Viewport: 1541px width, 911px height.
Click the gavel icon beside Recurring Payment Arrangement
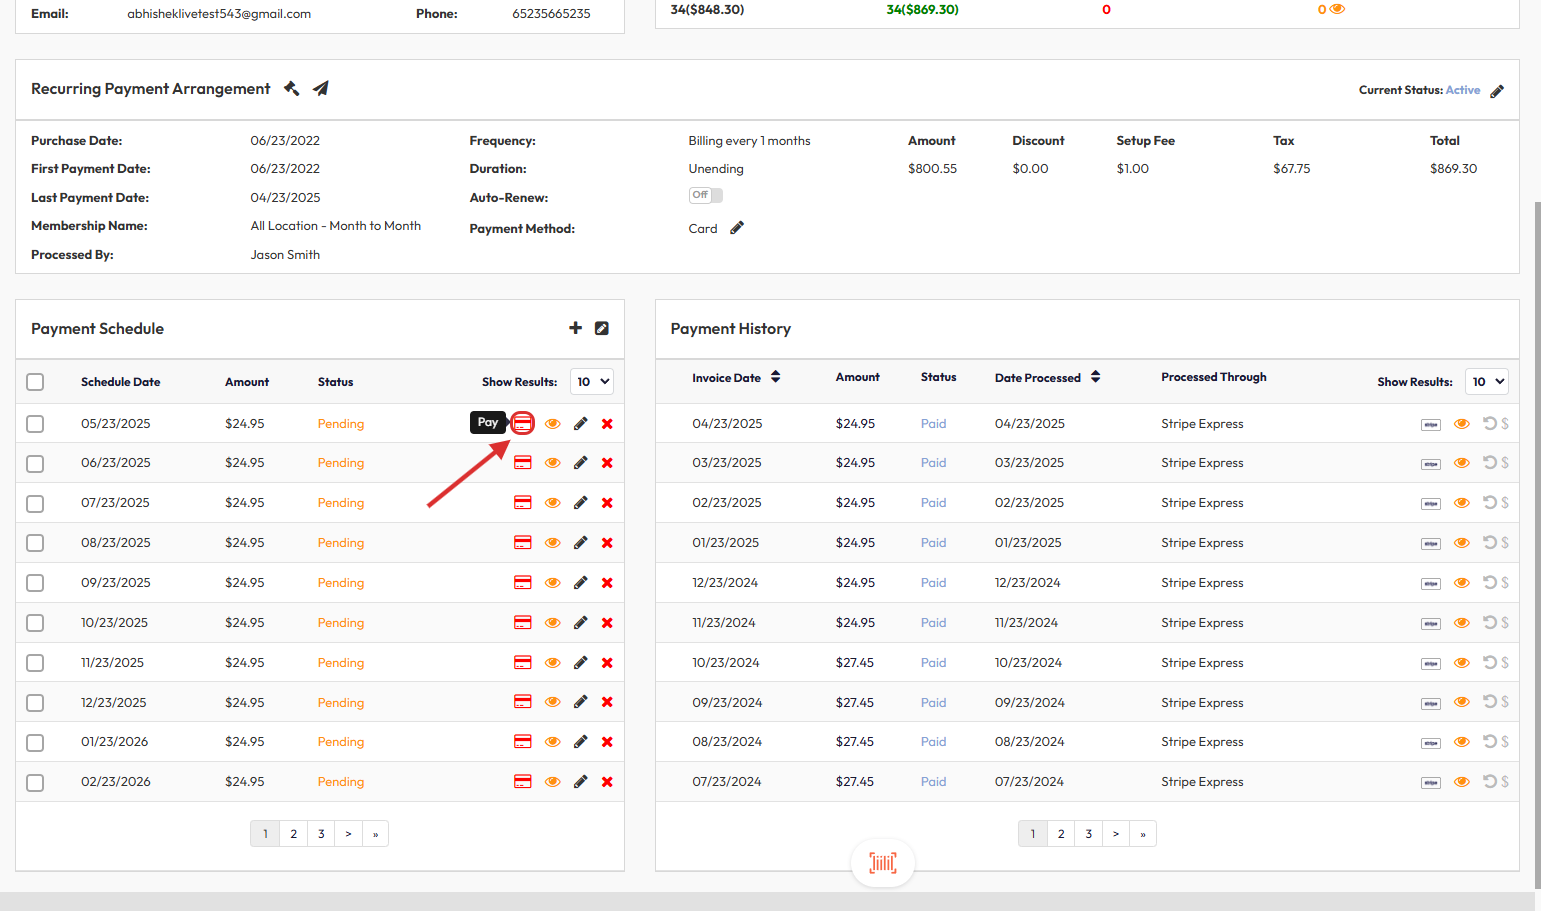click(x=292, y=89)
